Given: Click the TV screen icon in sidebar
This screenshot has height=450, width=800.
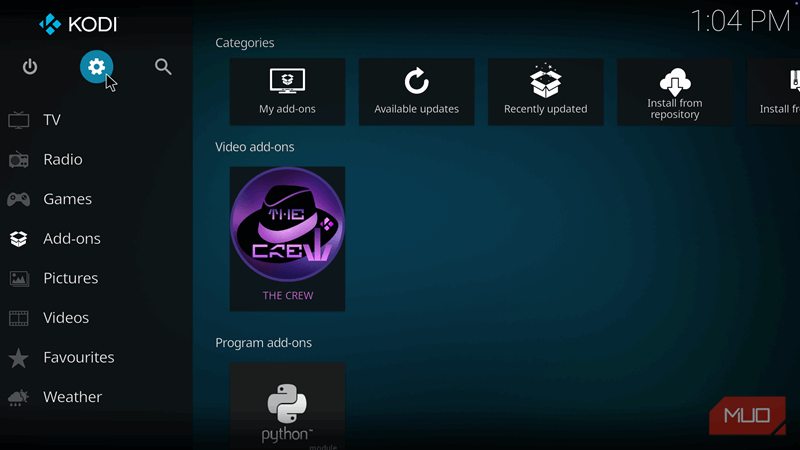Looking at the screenshot, I should 18,120.
